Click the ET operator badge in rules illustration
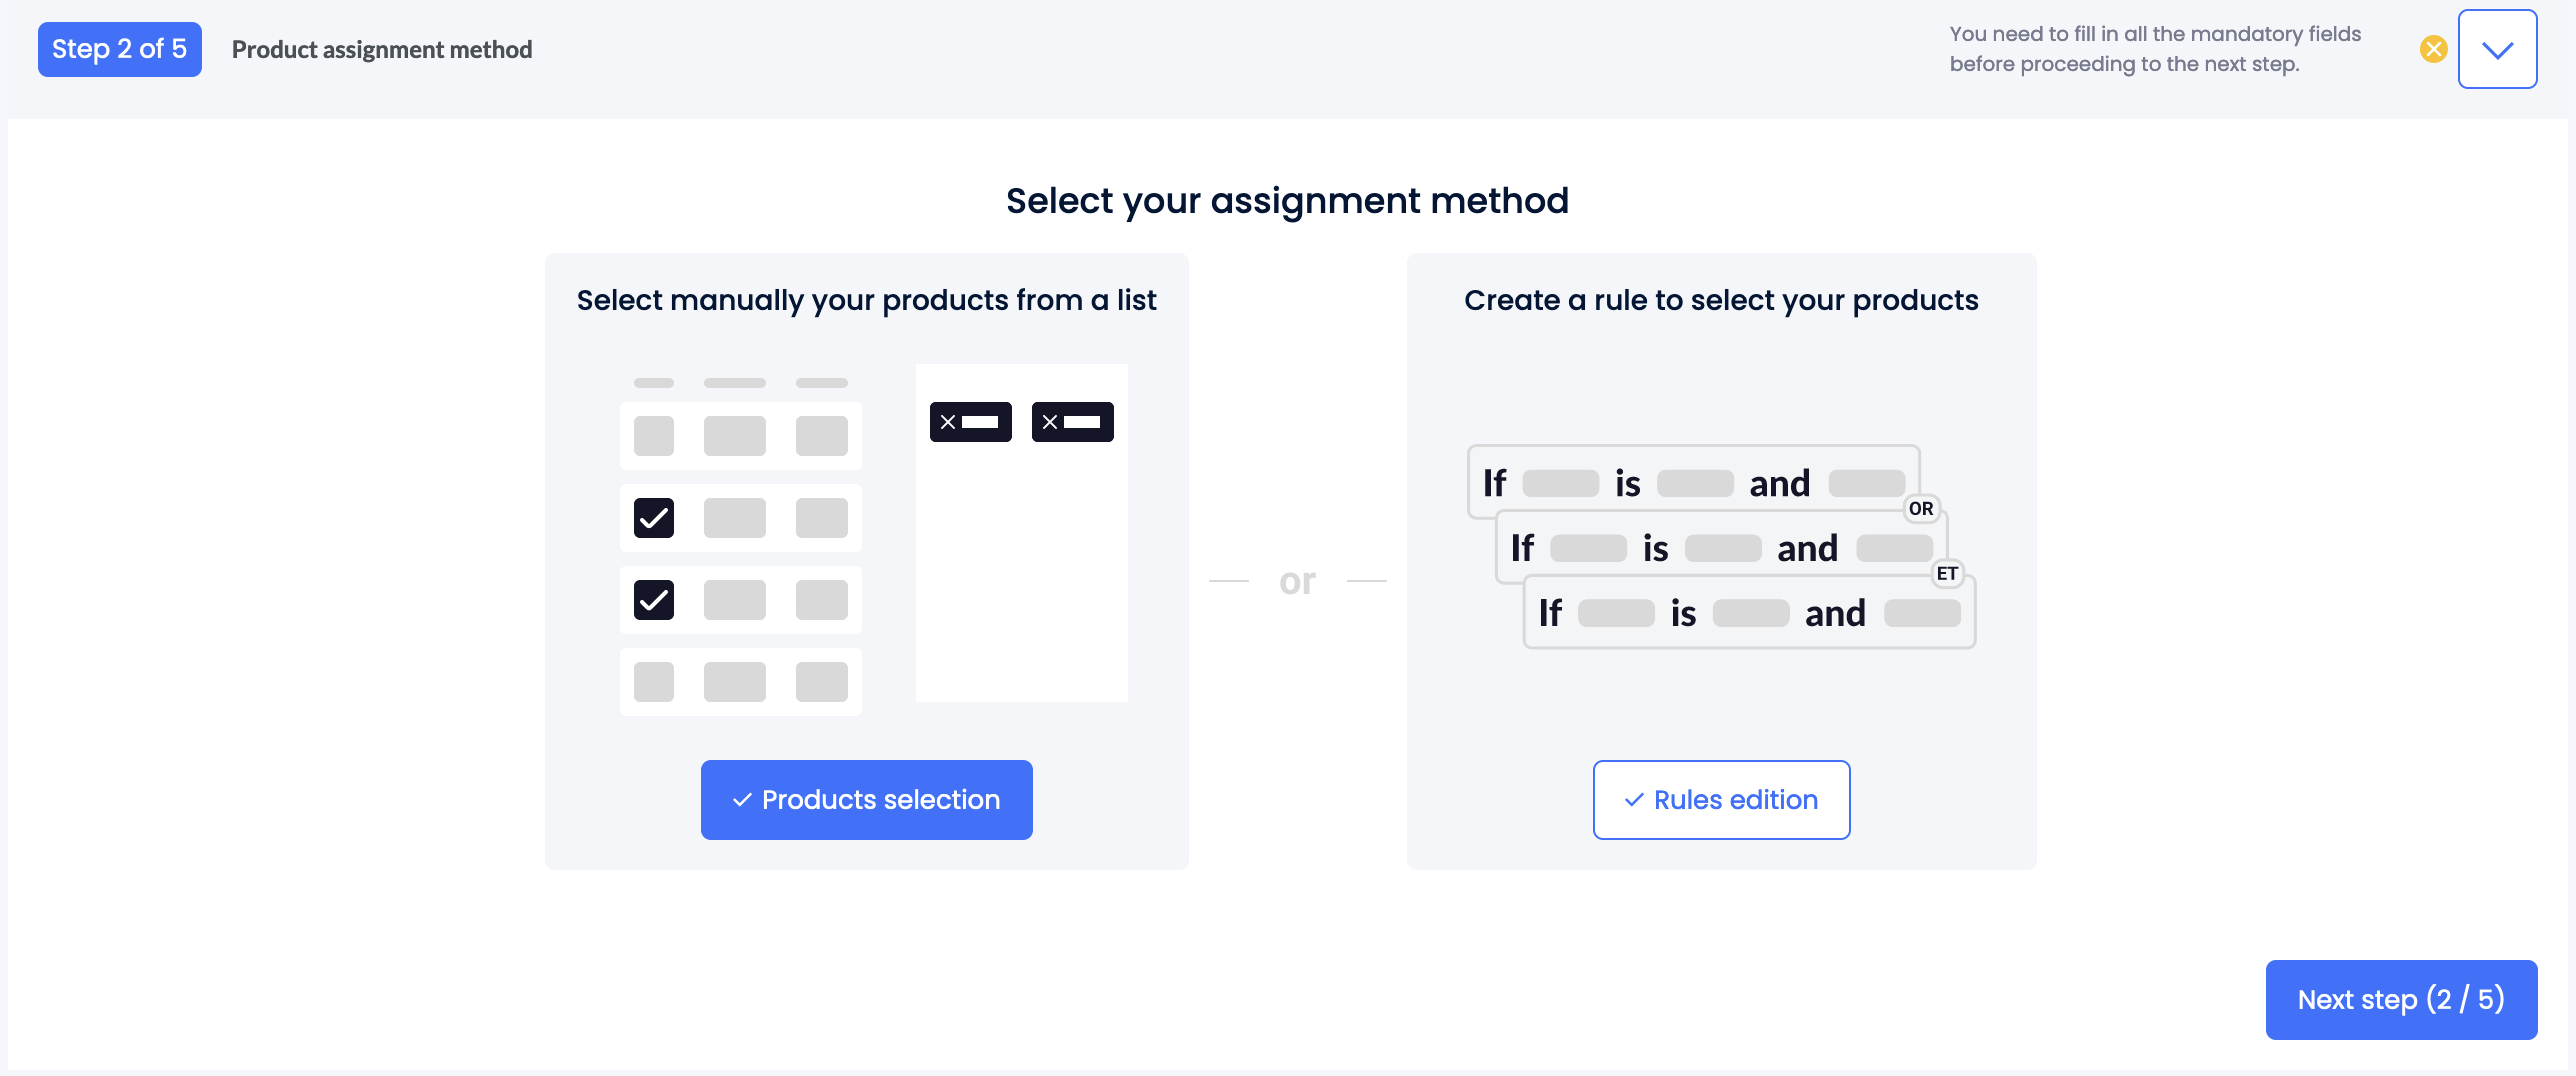The height and width of the screenshot is (1076, 2576). pyautogui.click(x=1946, y=574)
